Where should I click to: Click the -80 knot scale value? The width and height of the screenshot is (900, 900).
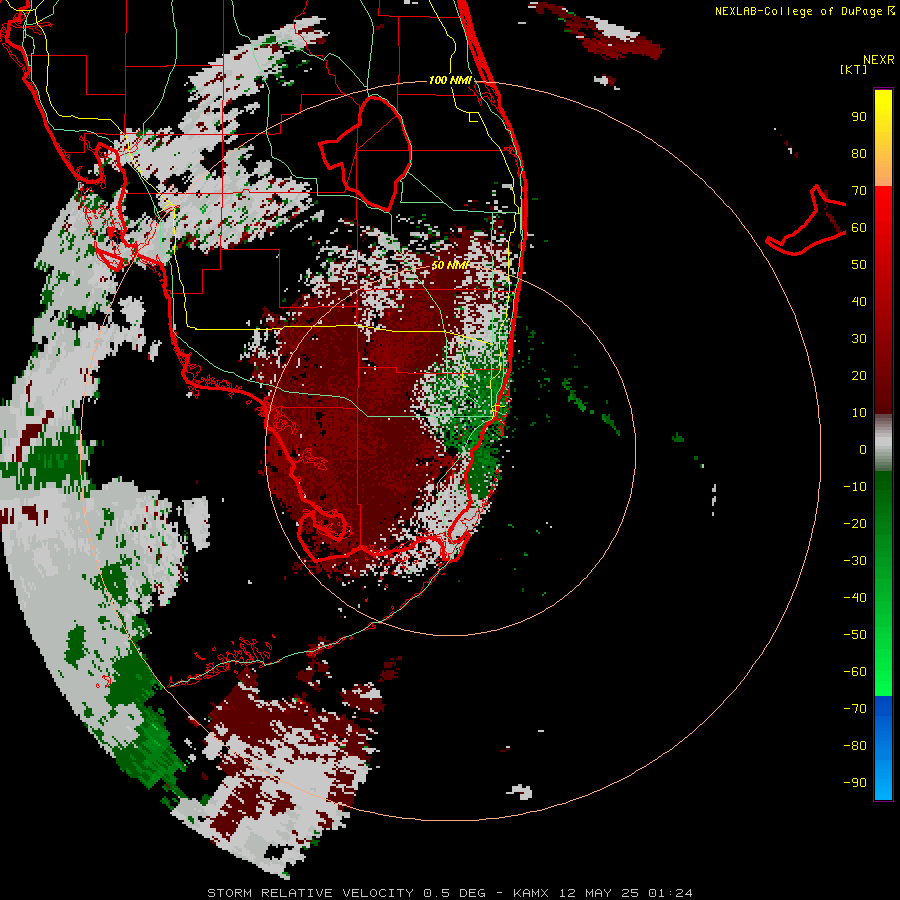[x=855, y=746]
